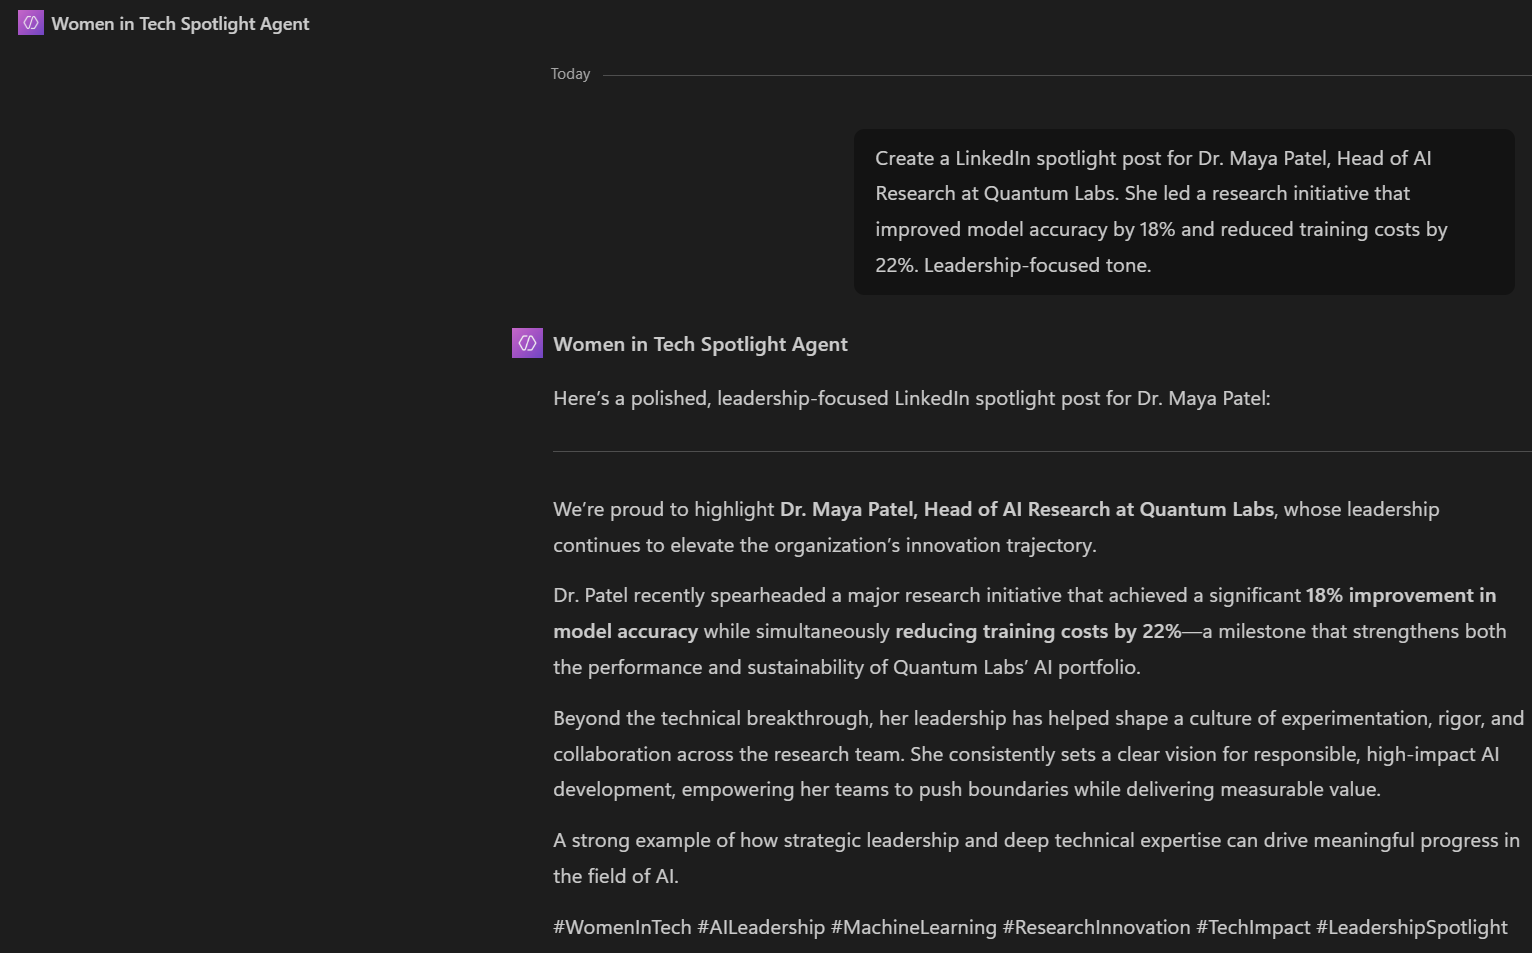
Task: Click the #LeadershipSpotlight hashtag
Action: click(1412, 927)
